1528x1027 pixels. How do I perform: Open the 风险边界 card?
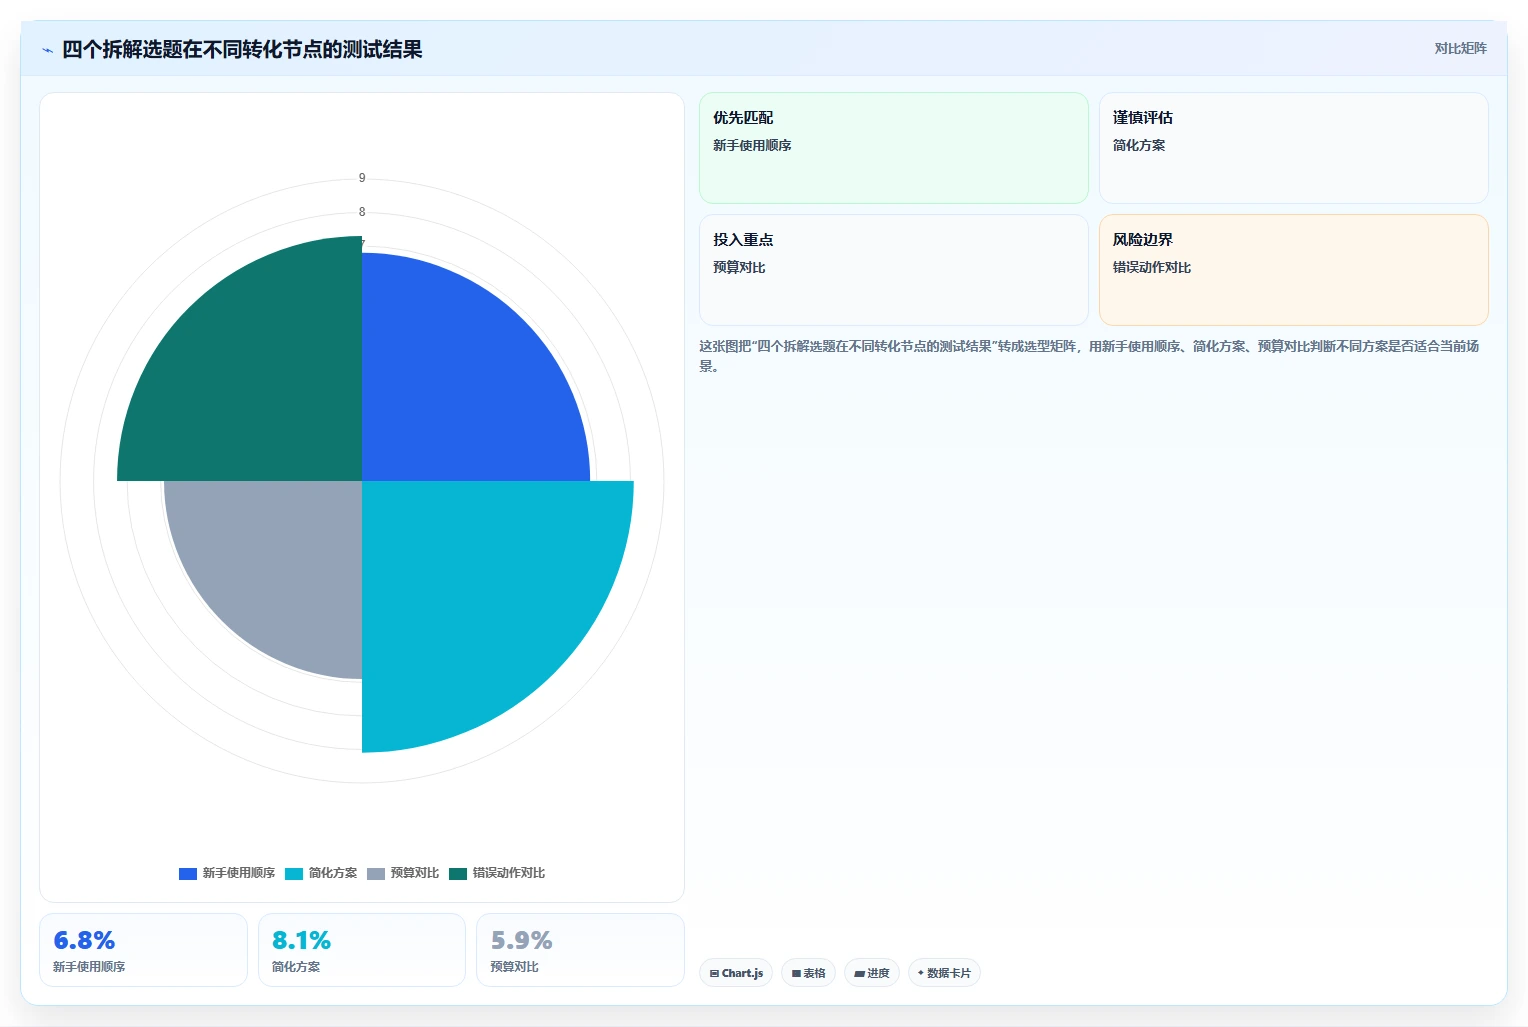point(1294,270)
